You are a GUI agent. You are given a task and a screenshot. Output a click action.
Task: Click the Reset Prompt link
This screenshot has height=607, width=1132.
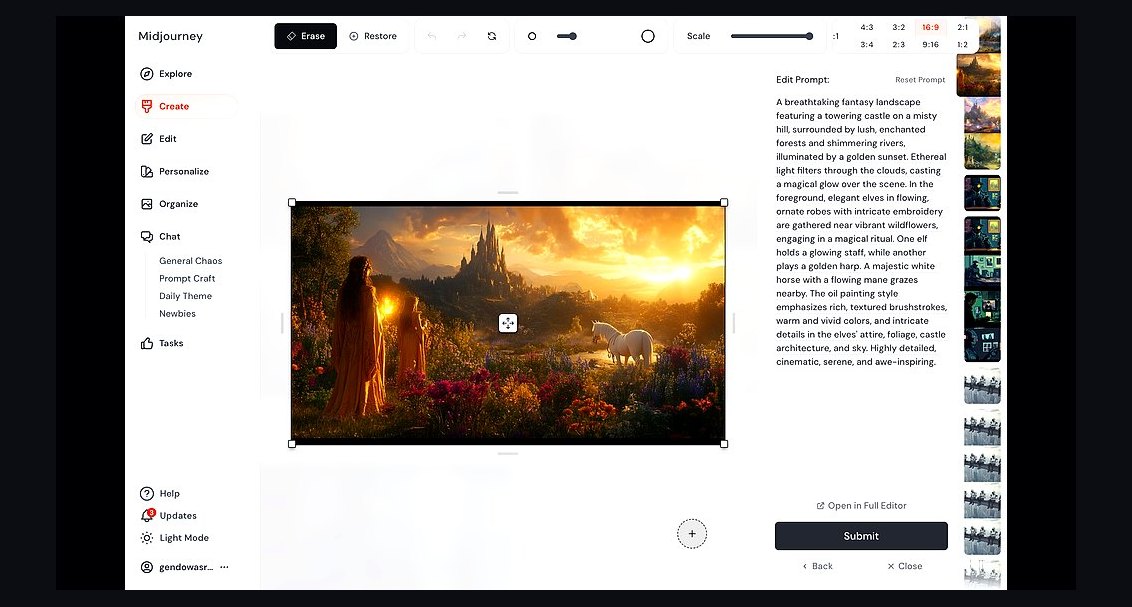(920, 80)
